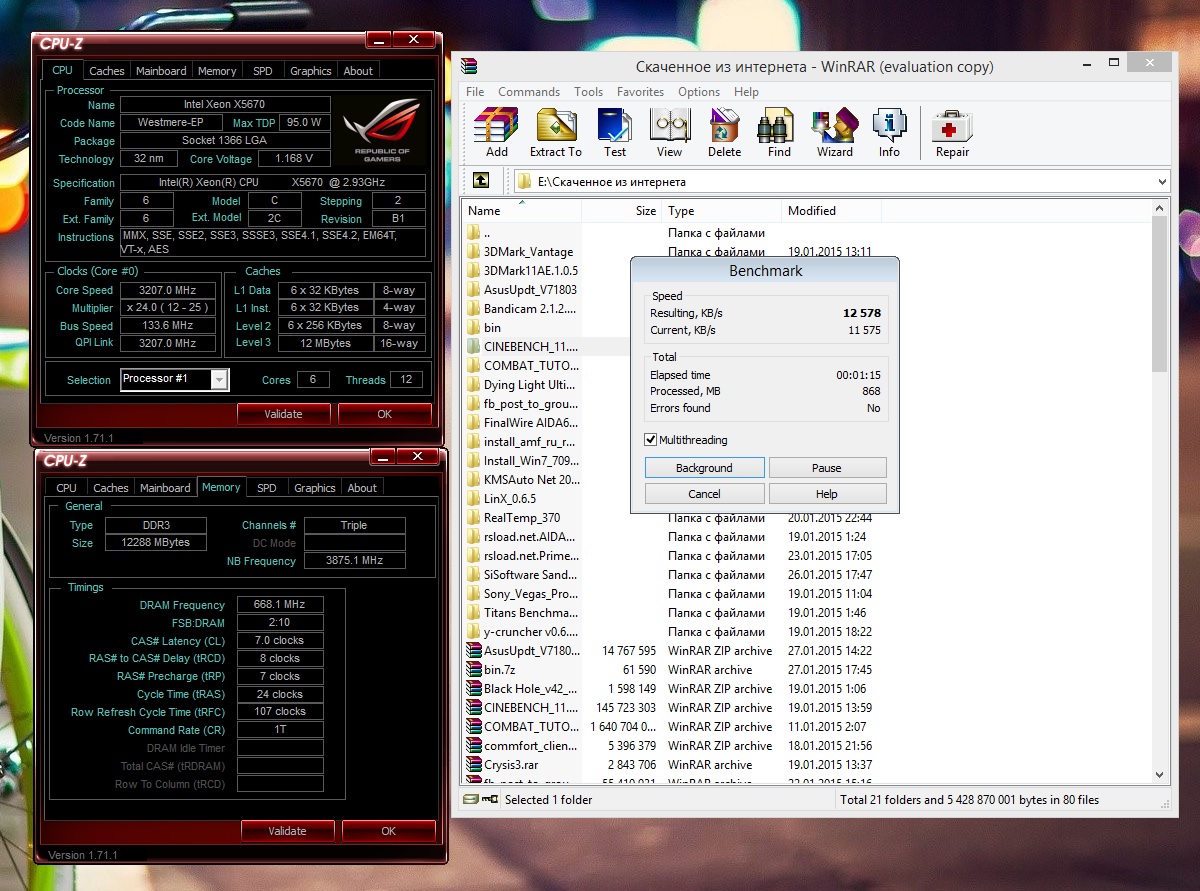The height and width of the screenshot is (891, 1200).
Task: Click the WinRAR title bar app icon
Action: pos(469,67)
